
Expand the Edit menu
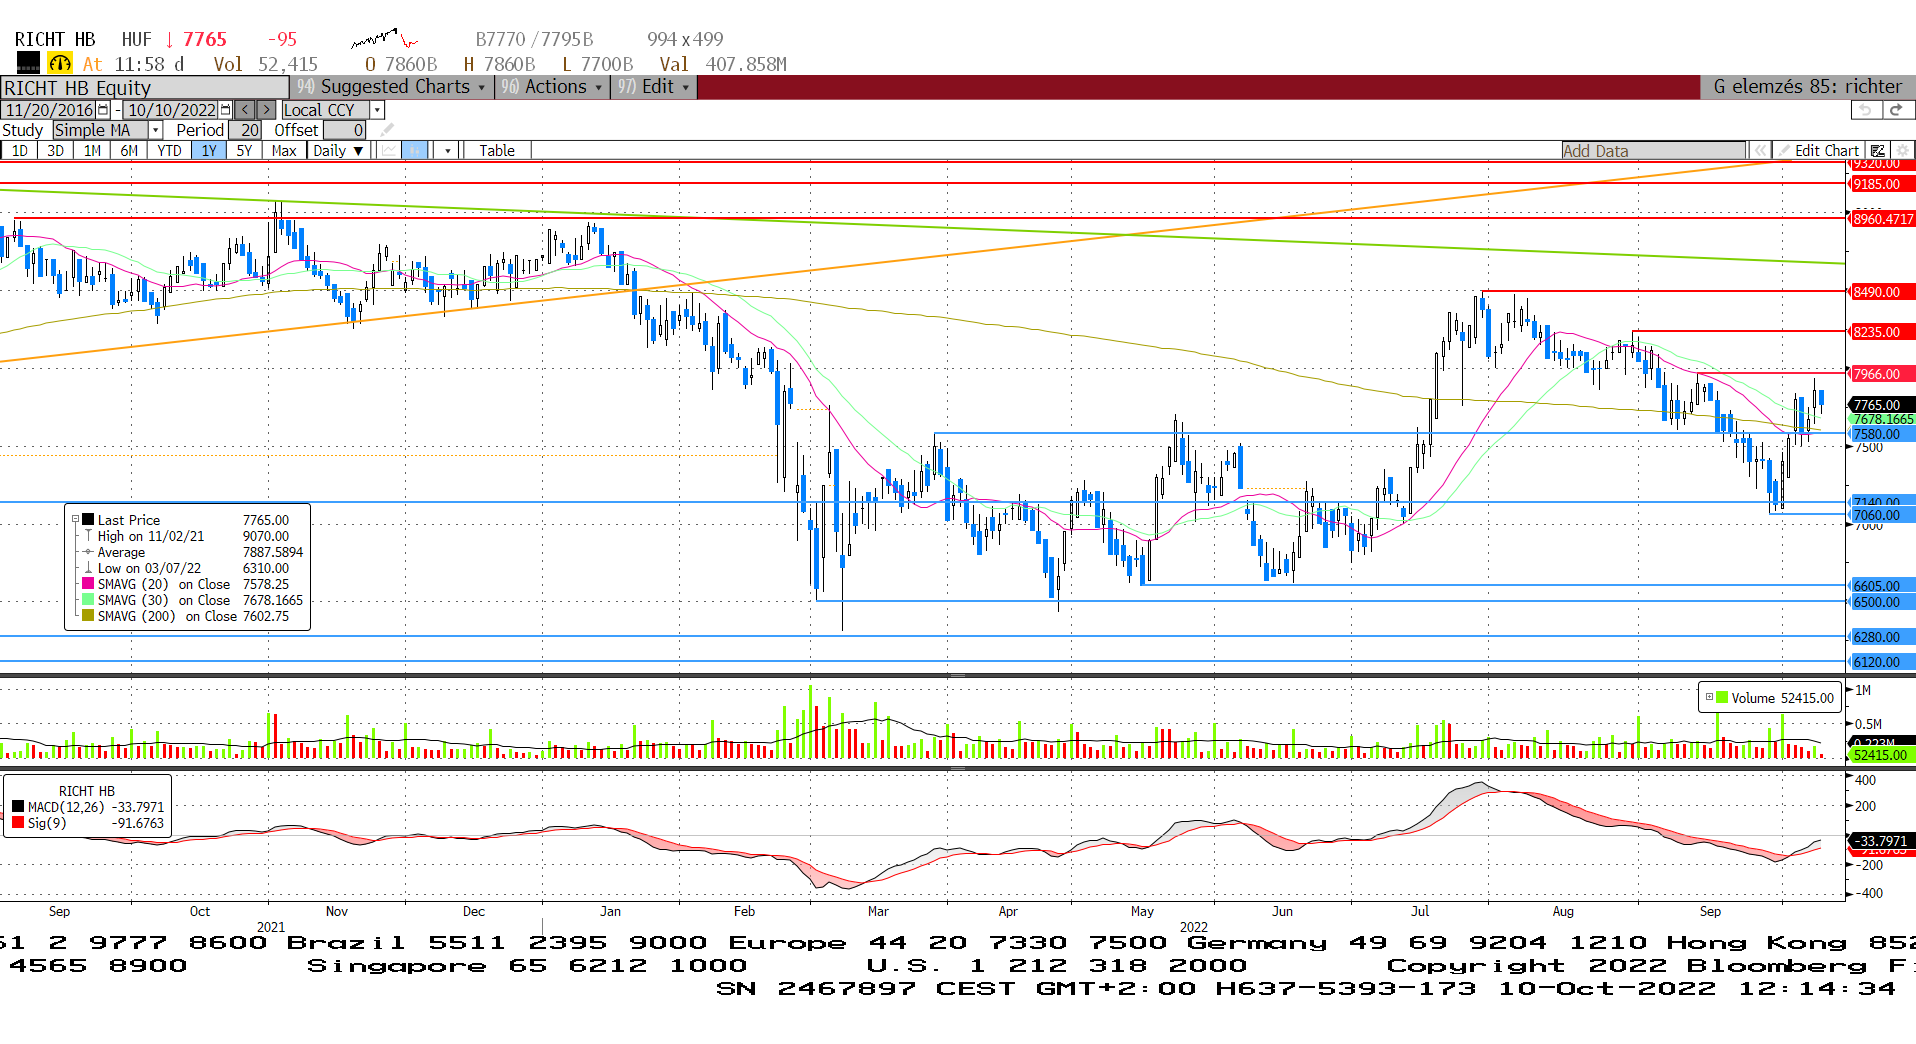(x=654, y=87)
